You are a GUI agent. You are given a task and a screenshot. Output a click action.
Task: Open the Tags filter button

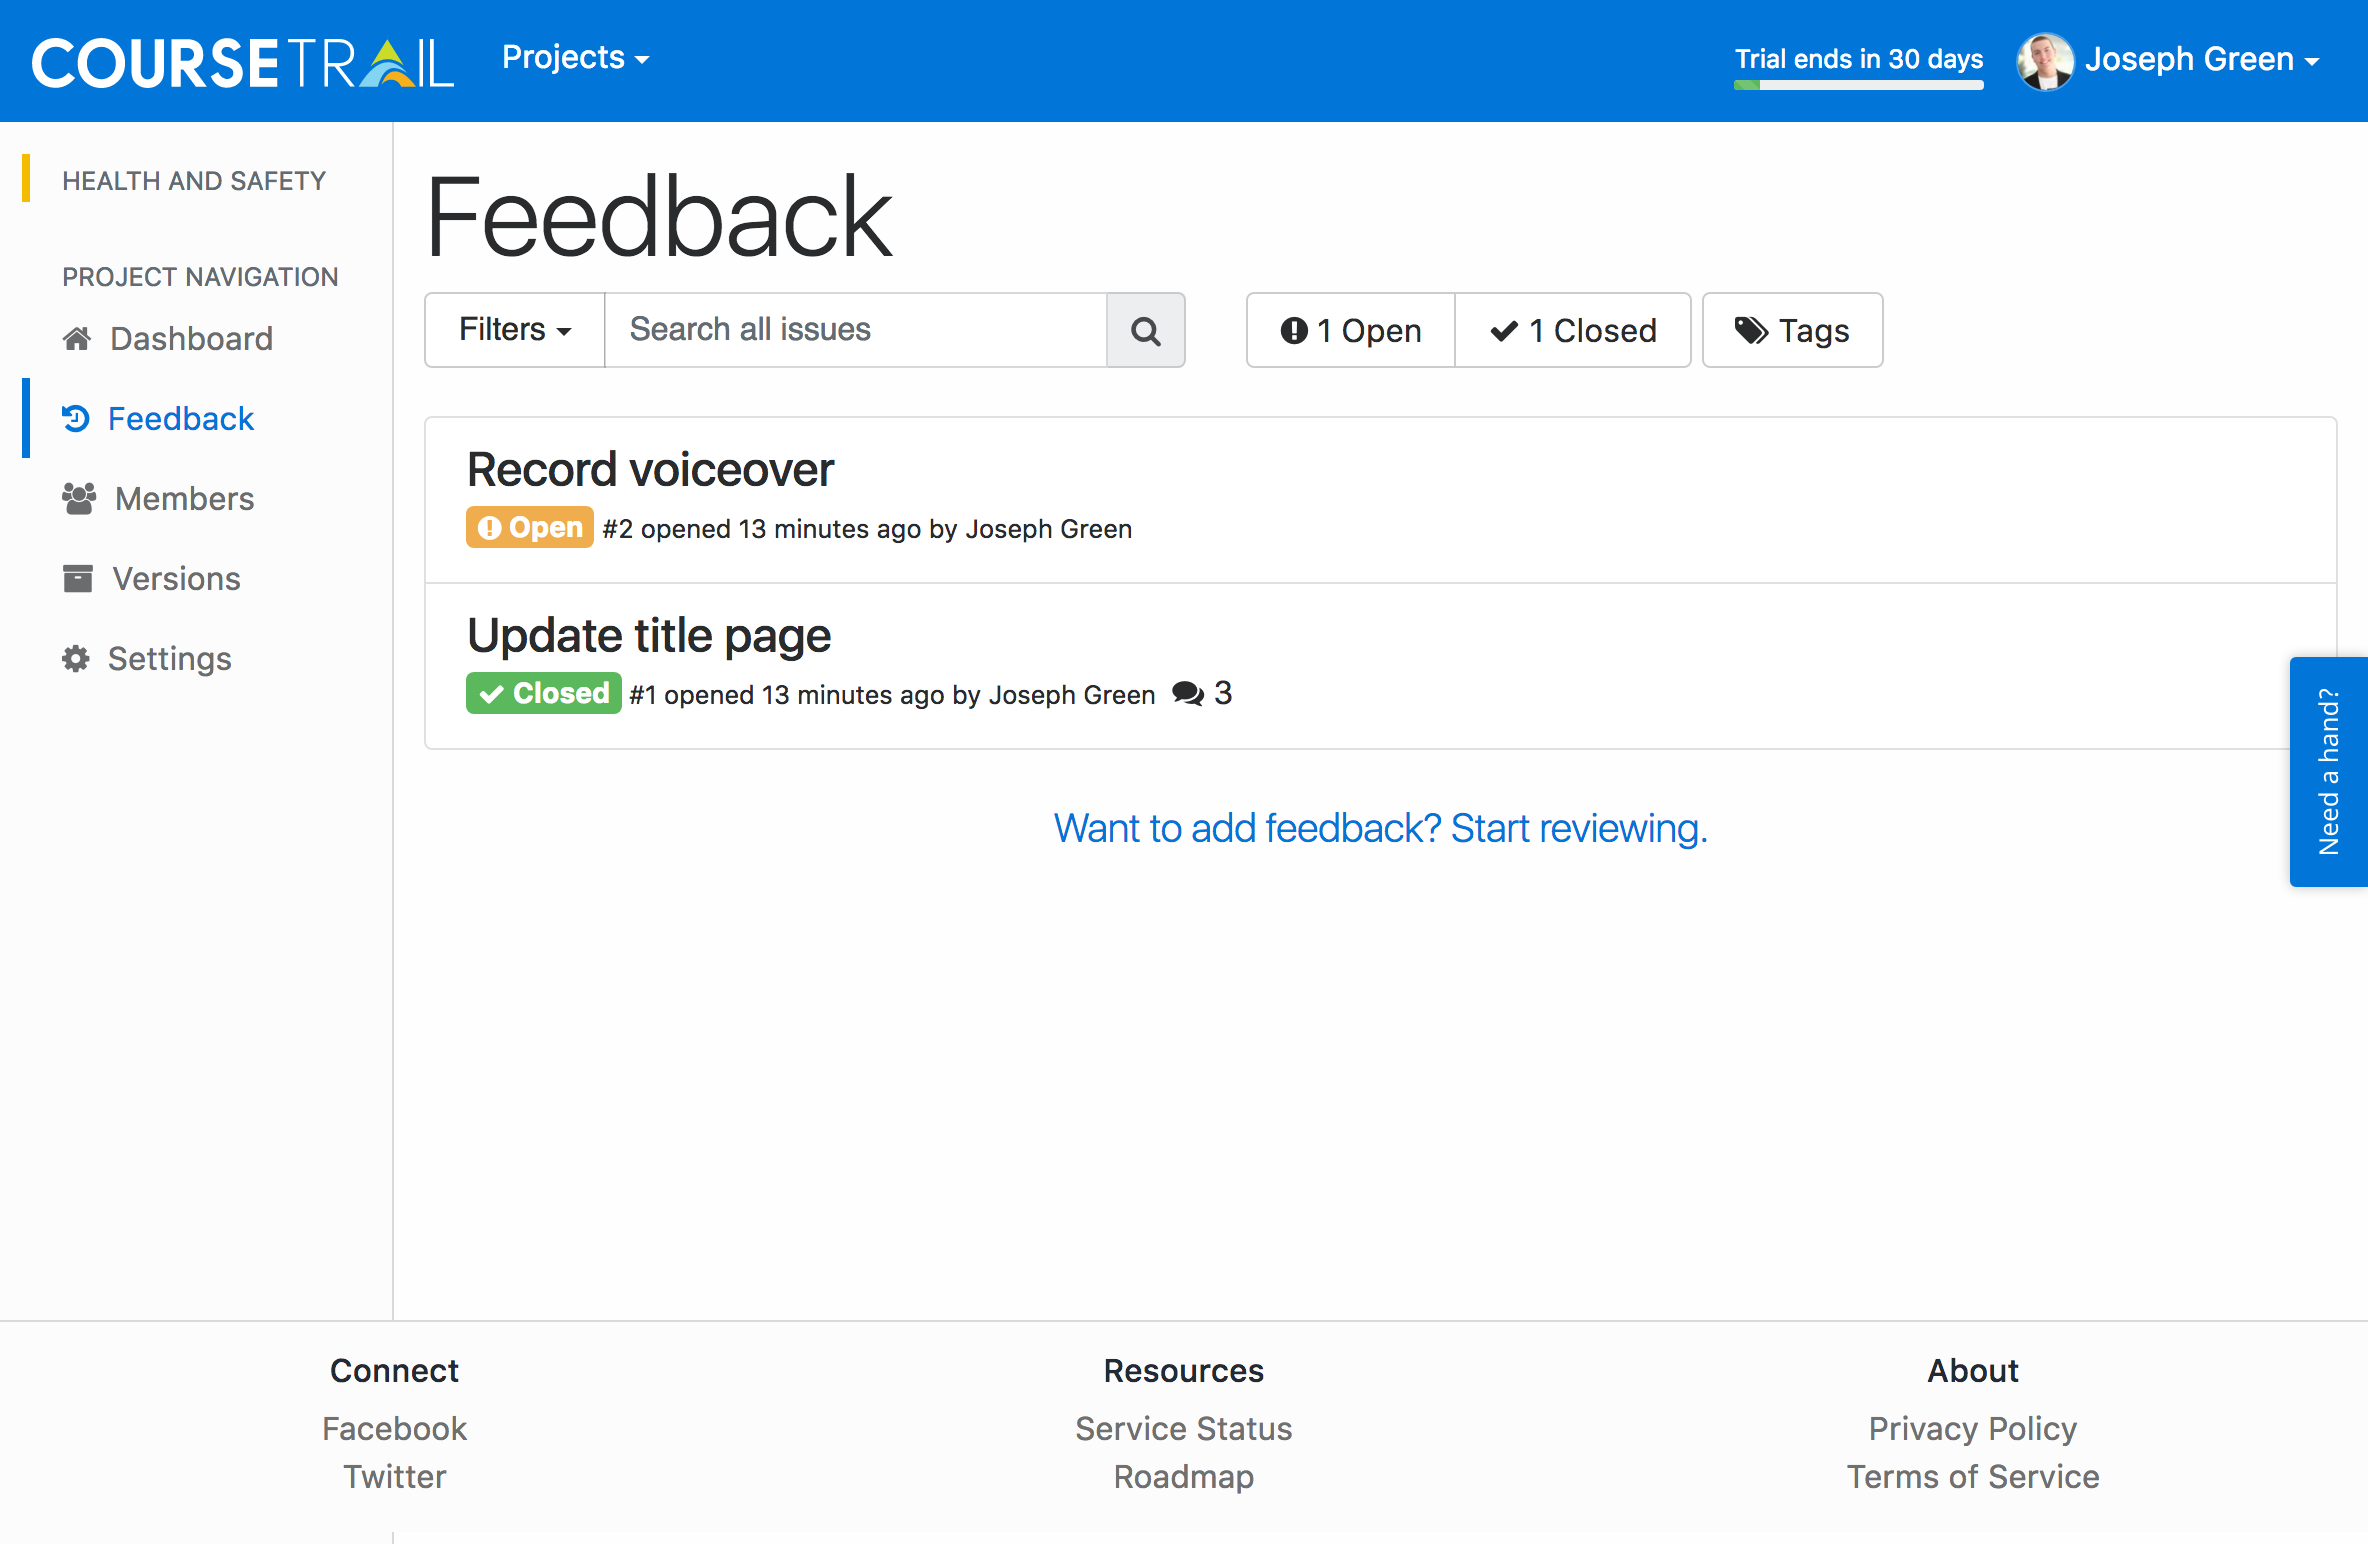coord(1792,330)
